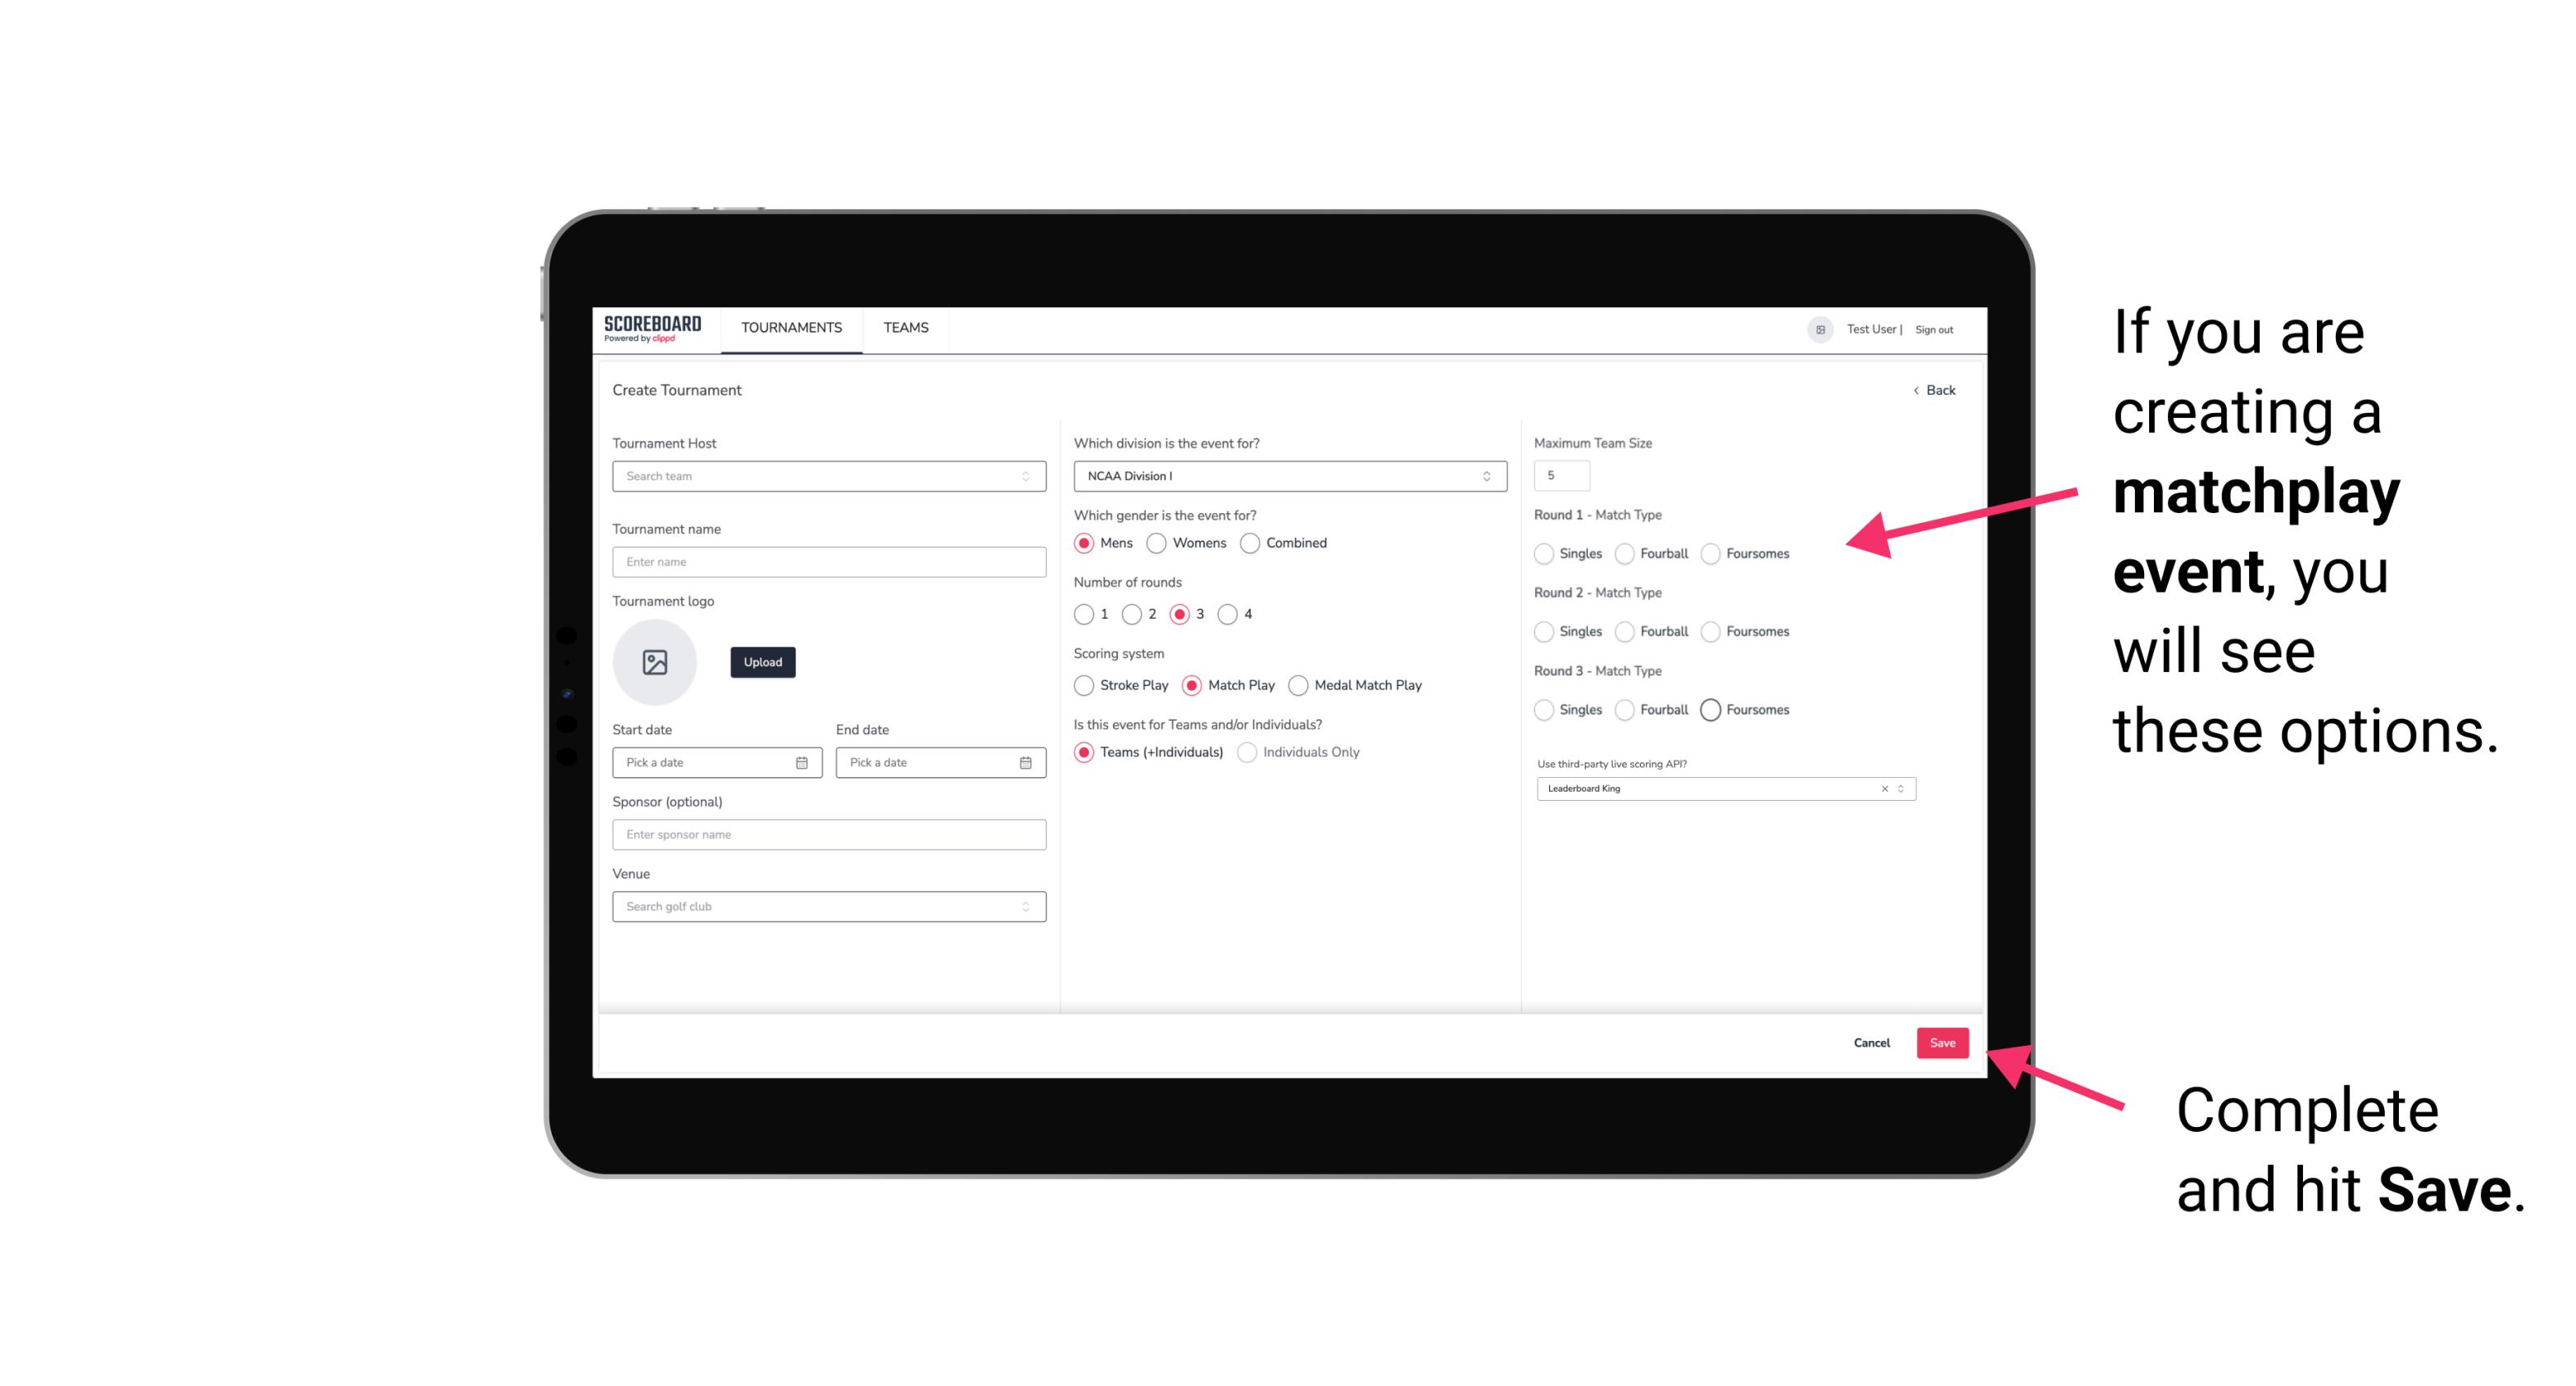Switch to the TOURNAMENTS tab
Screen dimensions: 2576x1386
[x=790, y=328]
